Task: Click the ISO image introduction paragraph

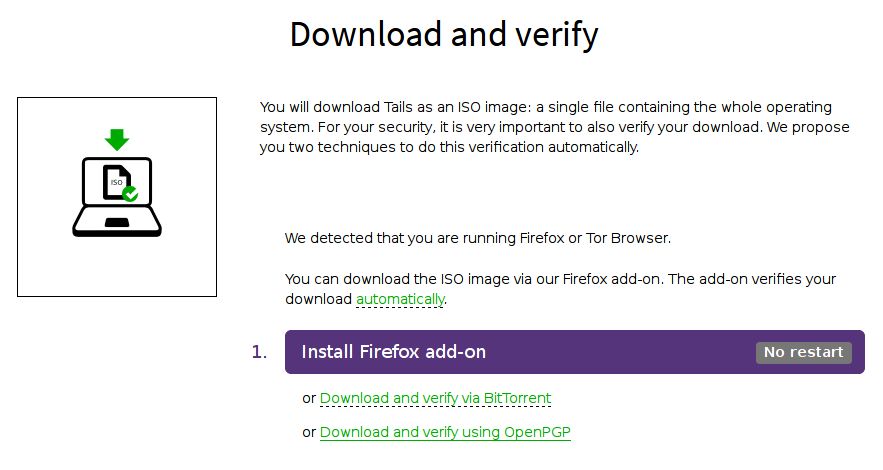Action: 555,127
